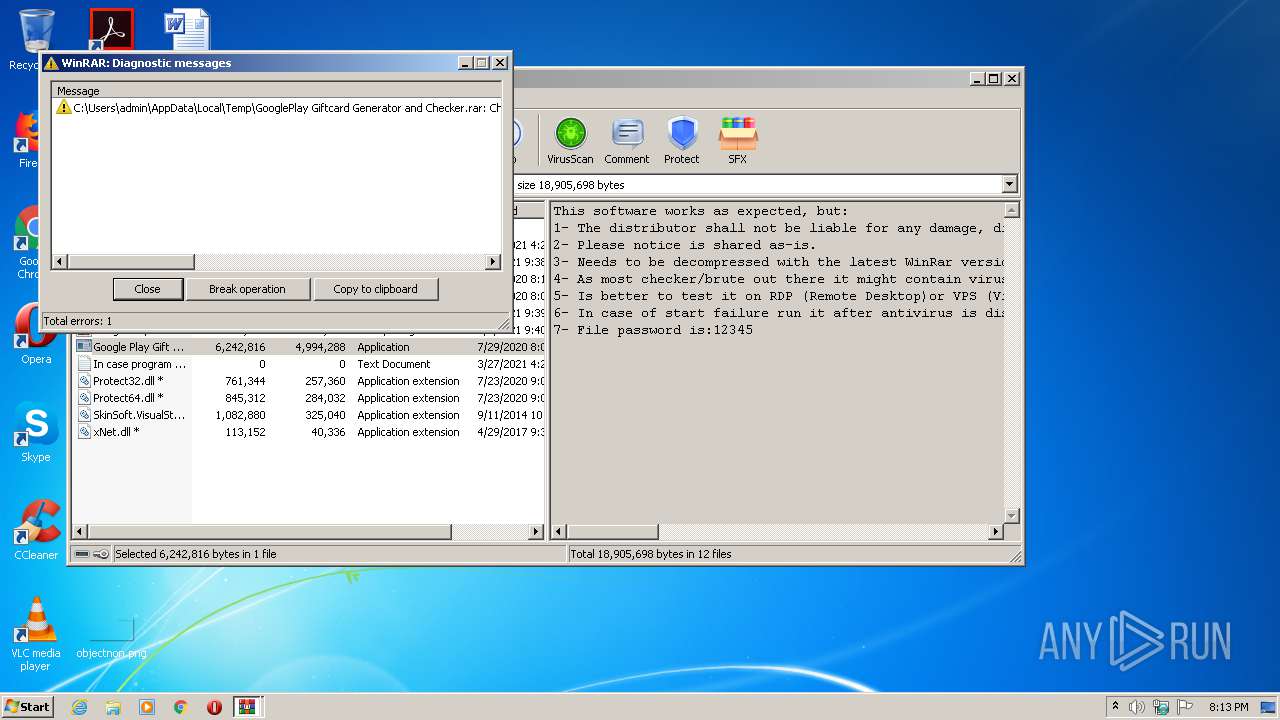
Task: Open Adobe Acrobat desktop shortcut
Action: pos(111,29)
